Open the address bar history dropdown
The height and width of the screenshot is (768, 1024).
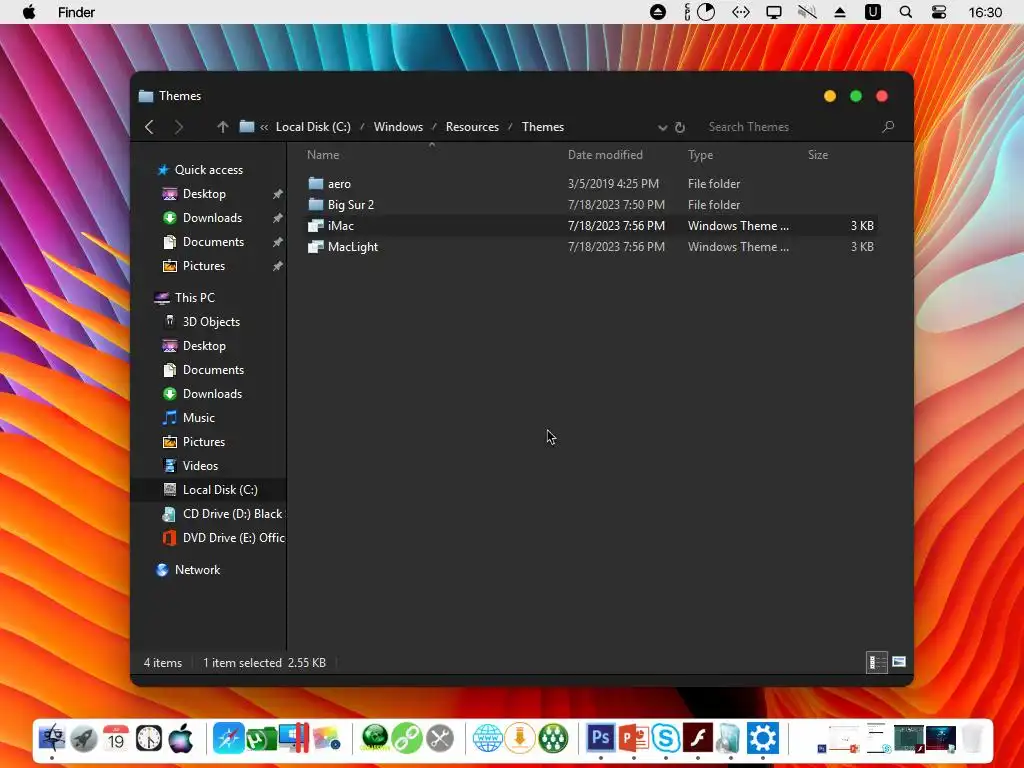[x=662, y=127]
